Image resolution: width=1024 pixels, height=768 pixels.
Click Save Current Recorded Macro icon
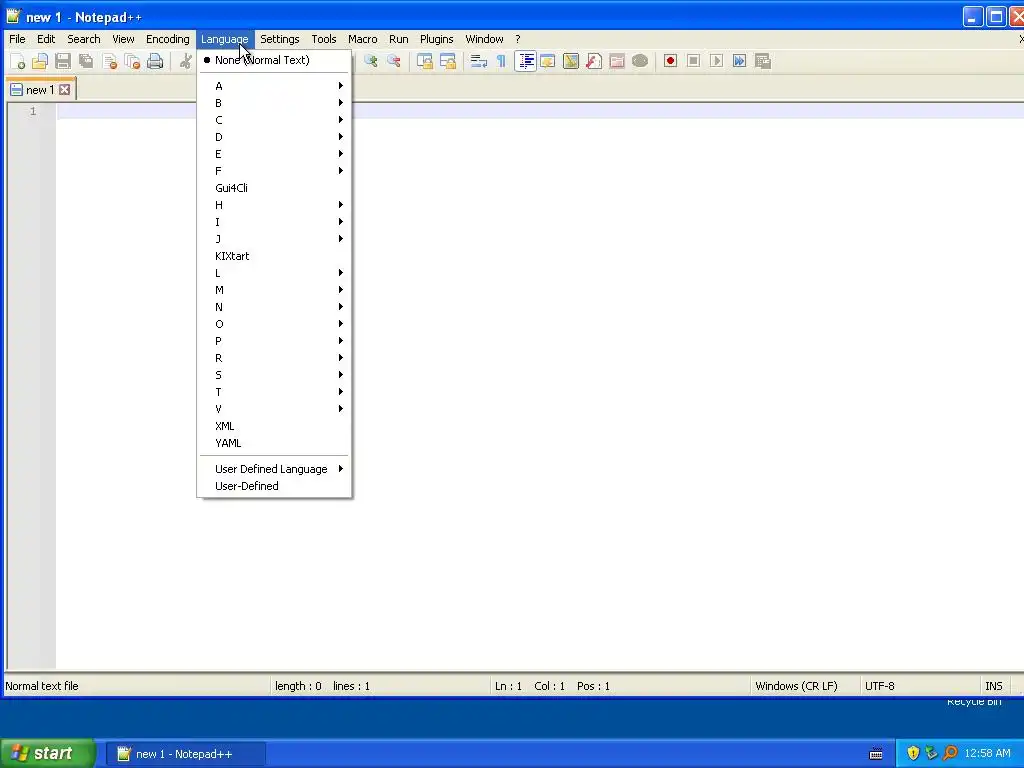tap(763, 61)
